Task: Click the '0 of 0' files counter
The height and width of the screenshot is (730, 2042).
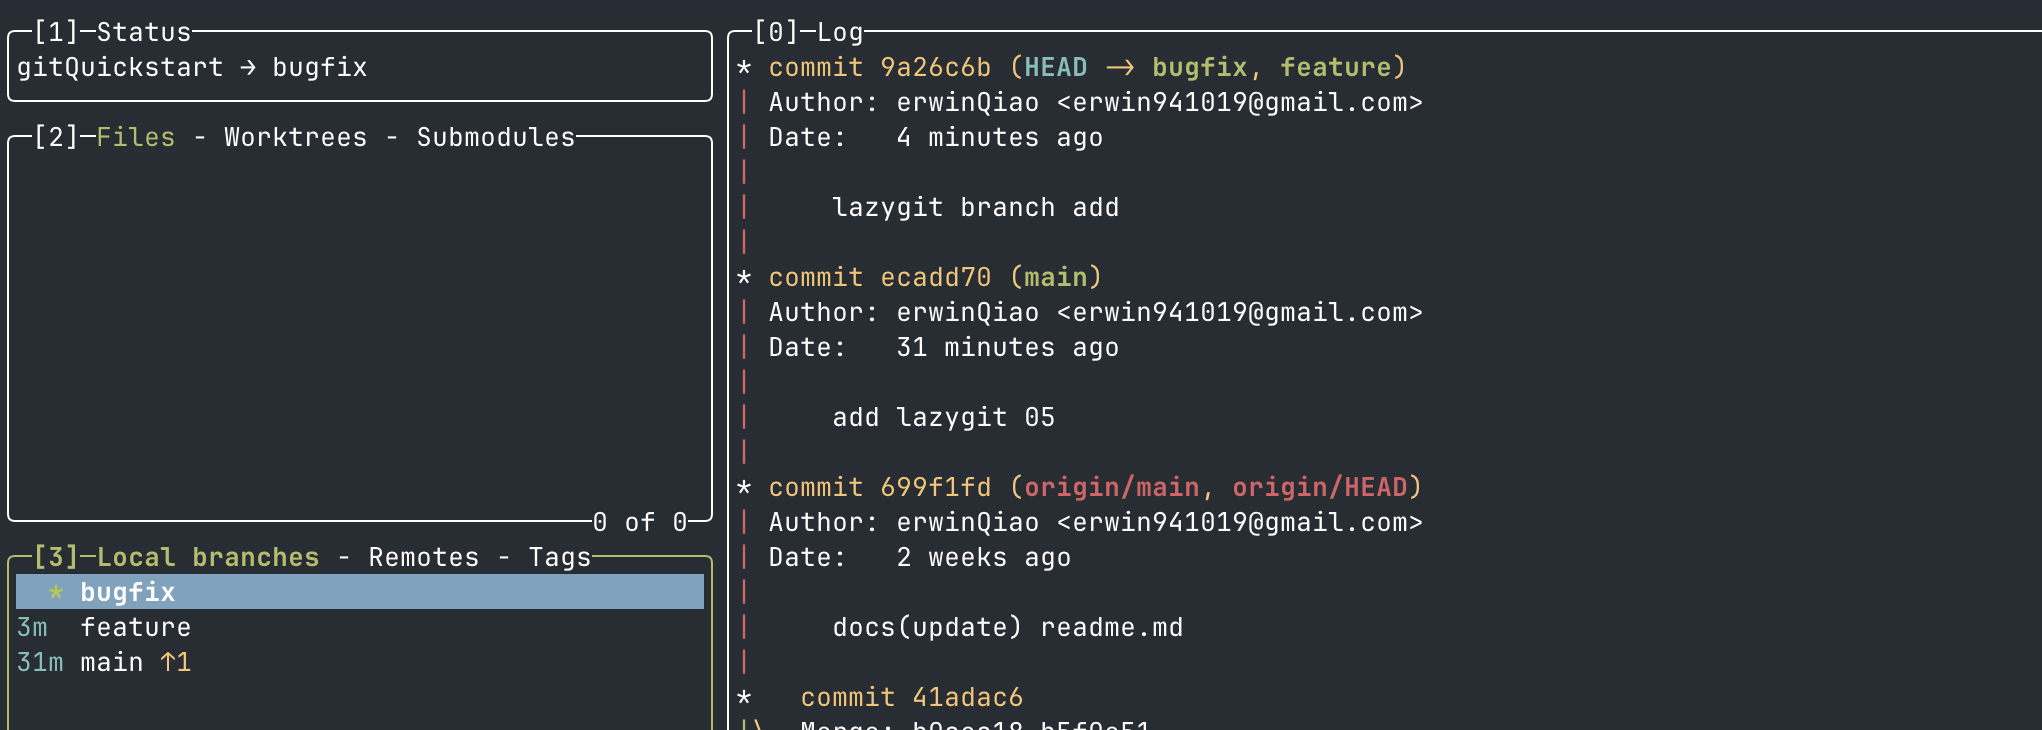Action: point(640,523)
